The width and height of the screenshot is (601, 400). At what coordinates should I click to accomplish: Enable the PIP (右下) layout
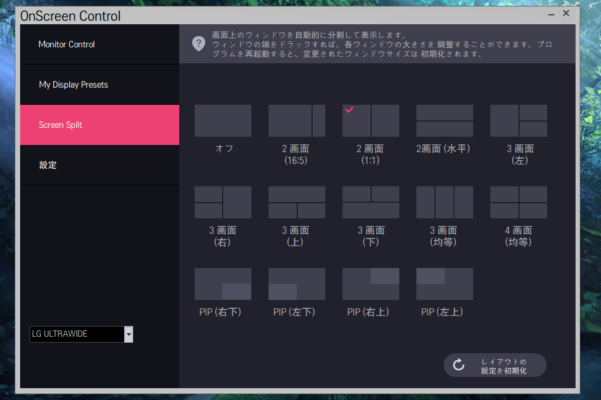(x=223, y=283)
